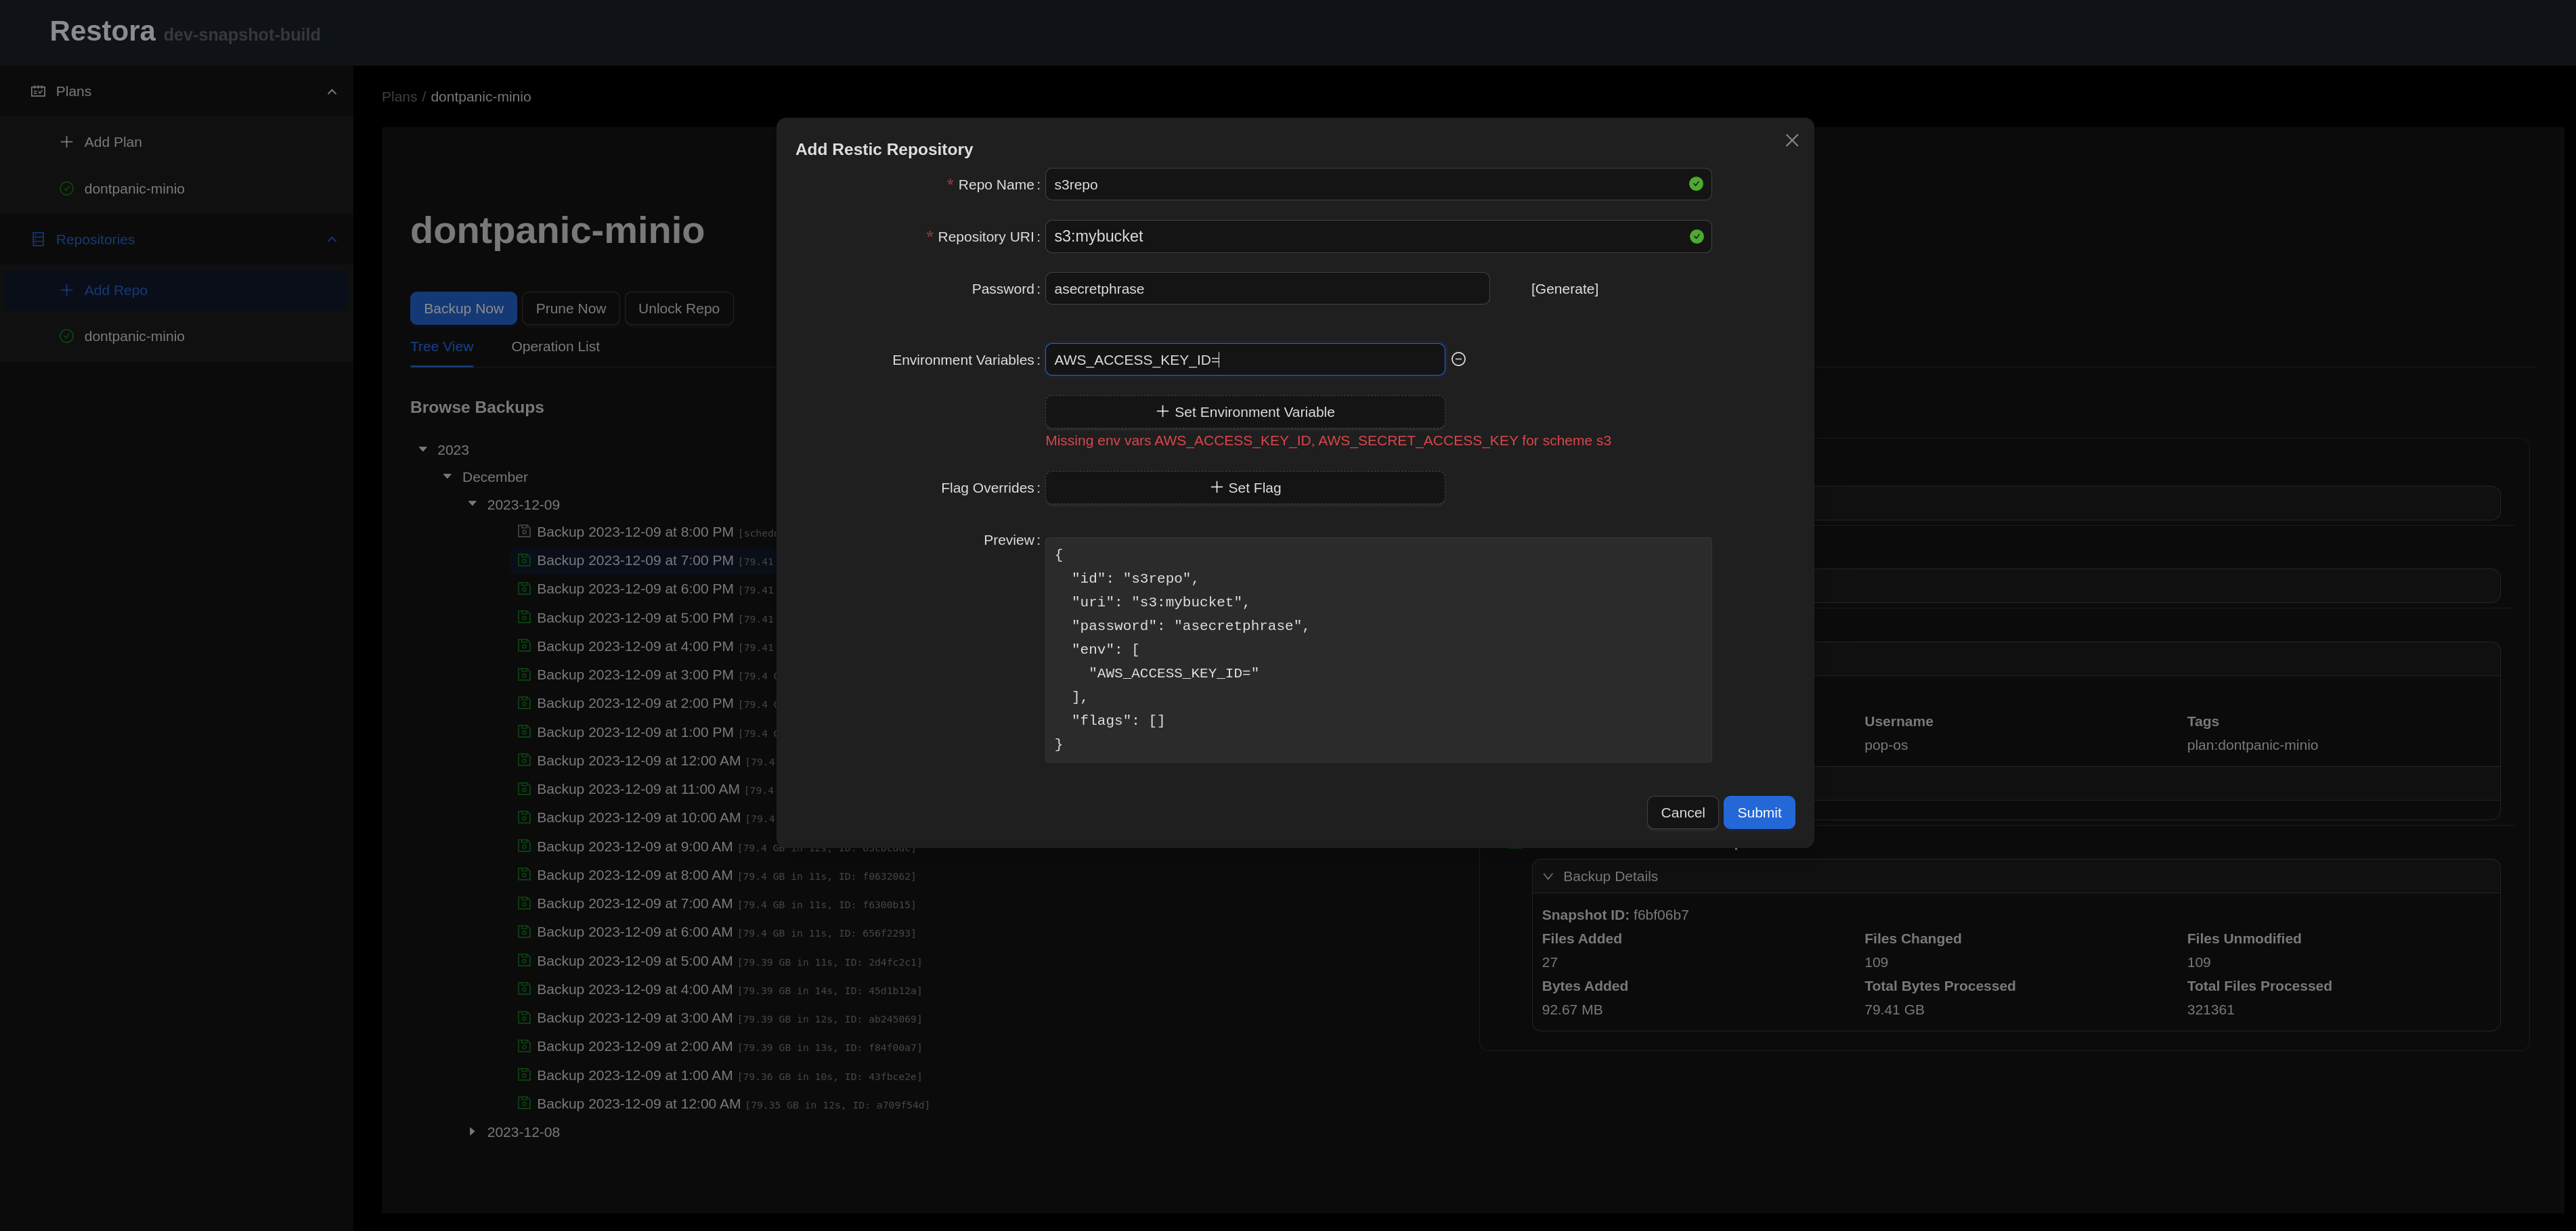This screenshot has height=1231, width=2576.
Task: Switch to the Operation List tab
Action: pos(555,347)
